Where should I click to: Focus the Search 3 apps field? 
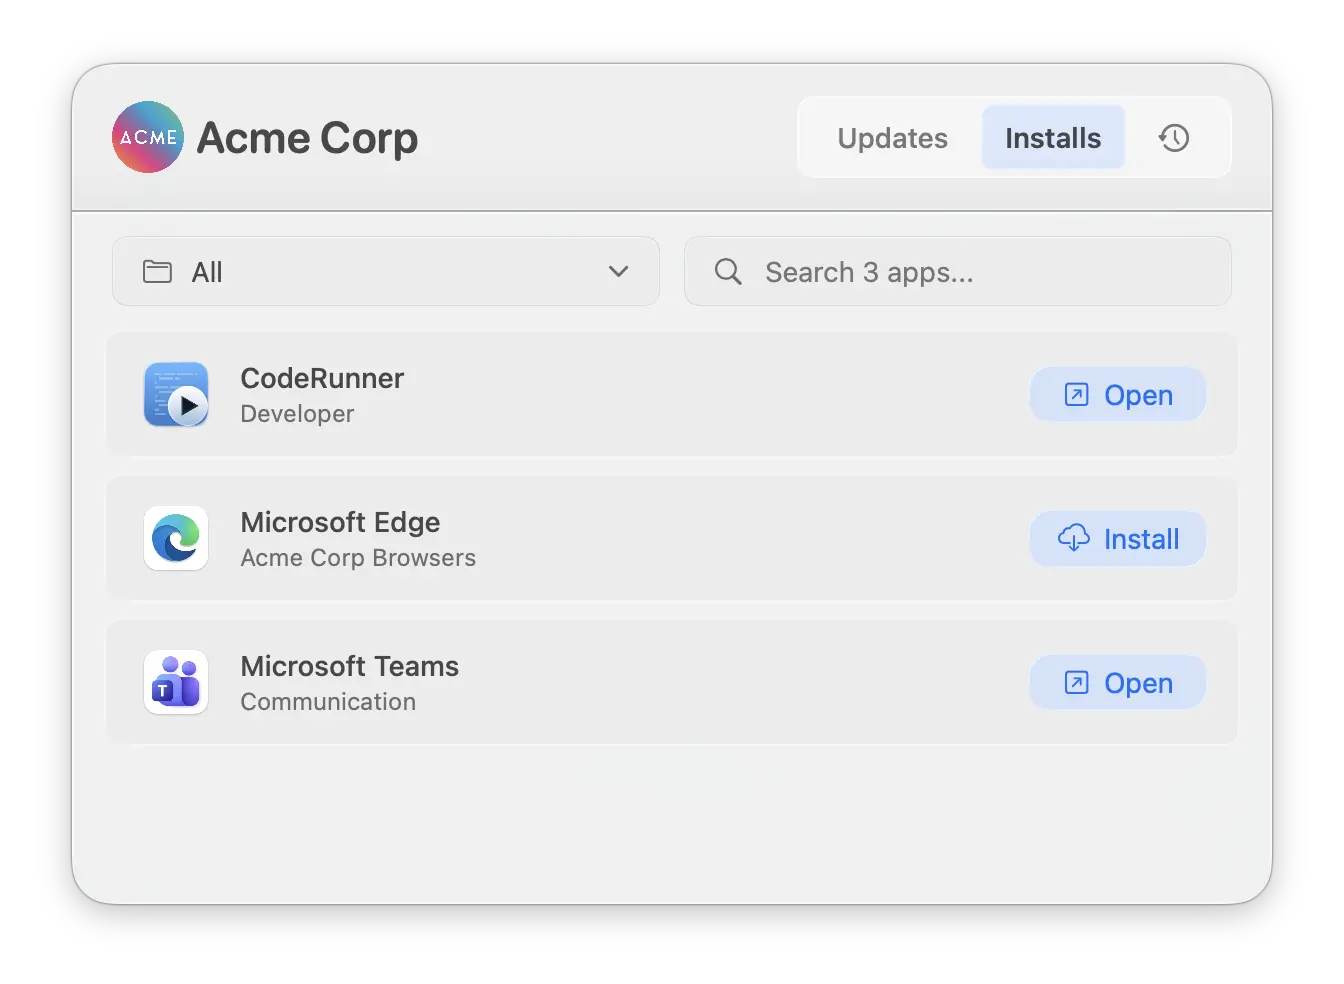click(x=957, y=271)
